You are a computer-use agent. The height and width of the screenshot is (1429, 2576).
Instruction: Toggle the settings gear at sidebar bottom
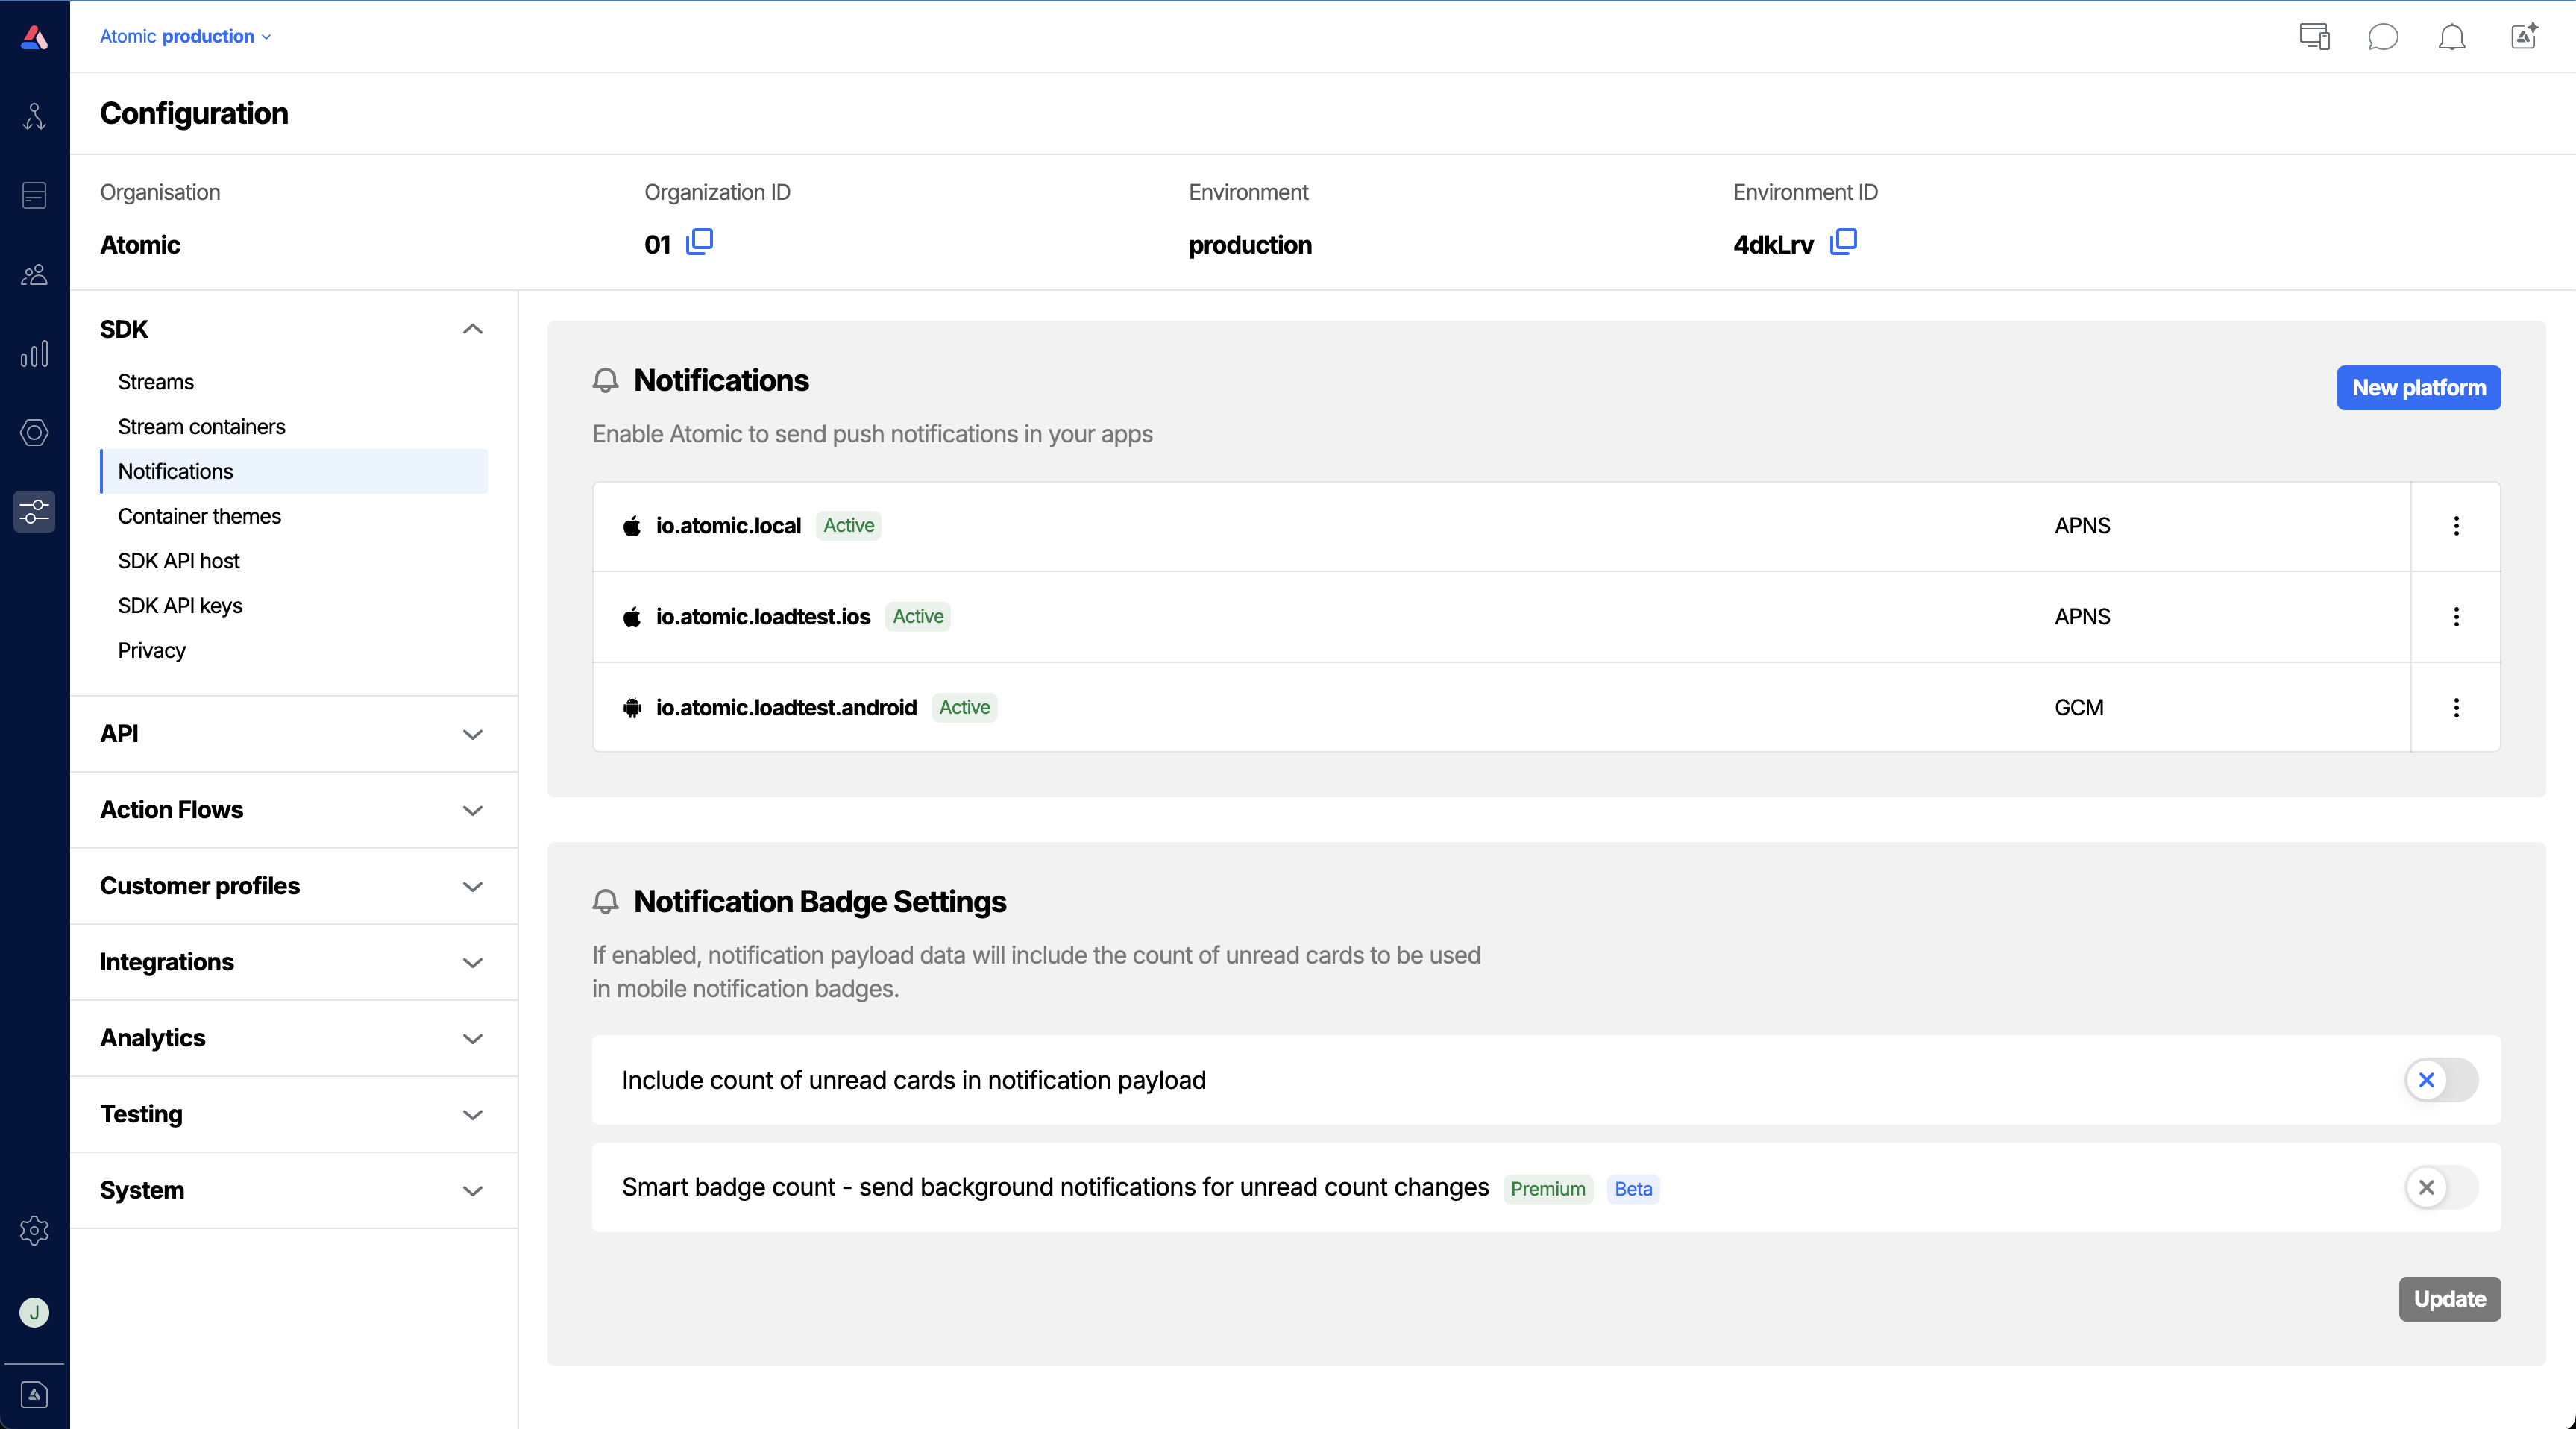pos(34,1231)
